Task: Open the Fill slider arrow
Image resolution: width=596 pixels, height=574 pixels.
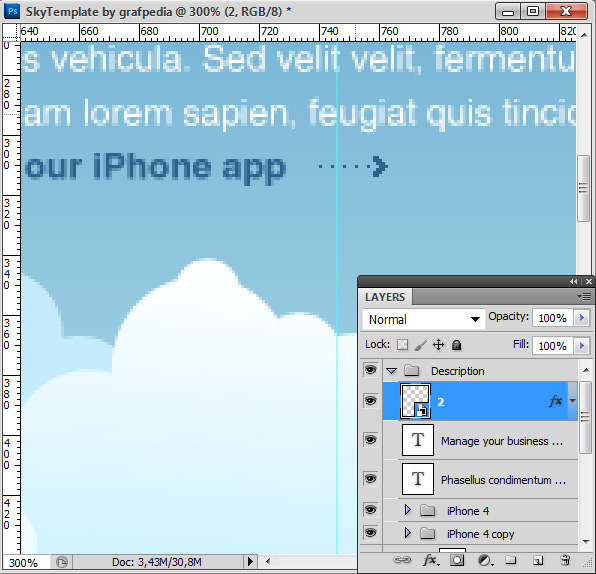Action: [582, 346]
